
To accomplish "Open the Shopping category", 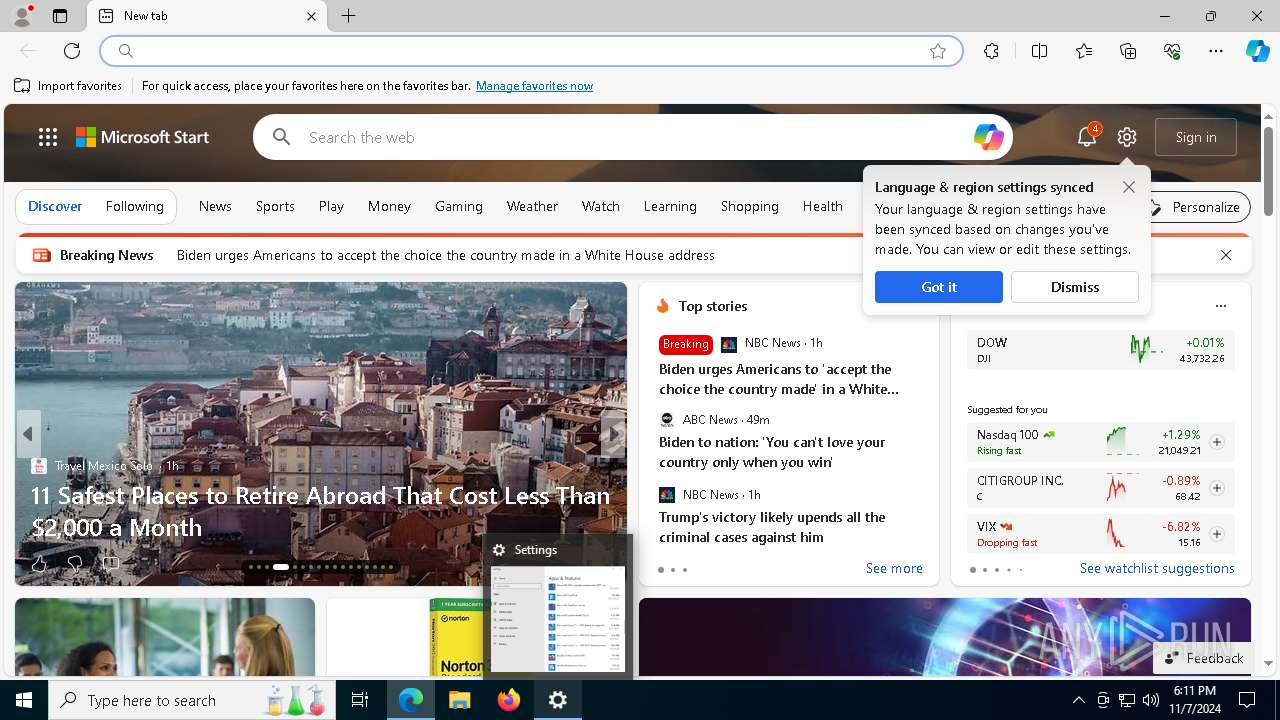I will coord(750,206).
